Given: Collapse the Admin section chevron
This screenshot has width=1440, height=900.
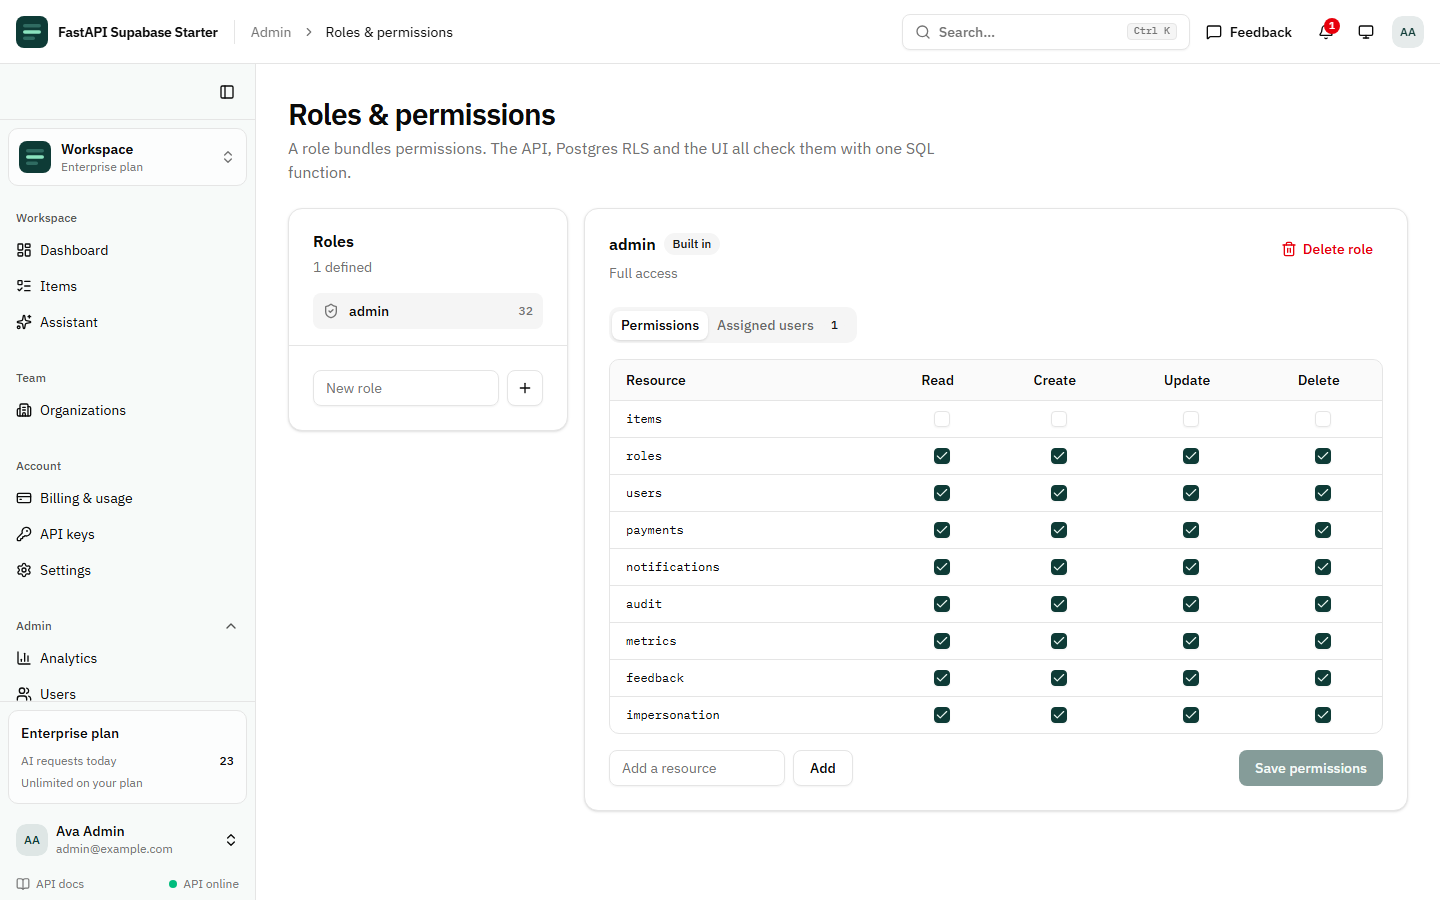Looking at the screenshot, I should (x=231, y=626).
